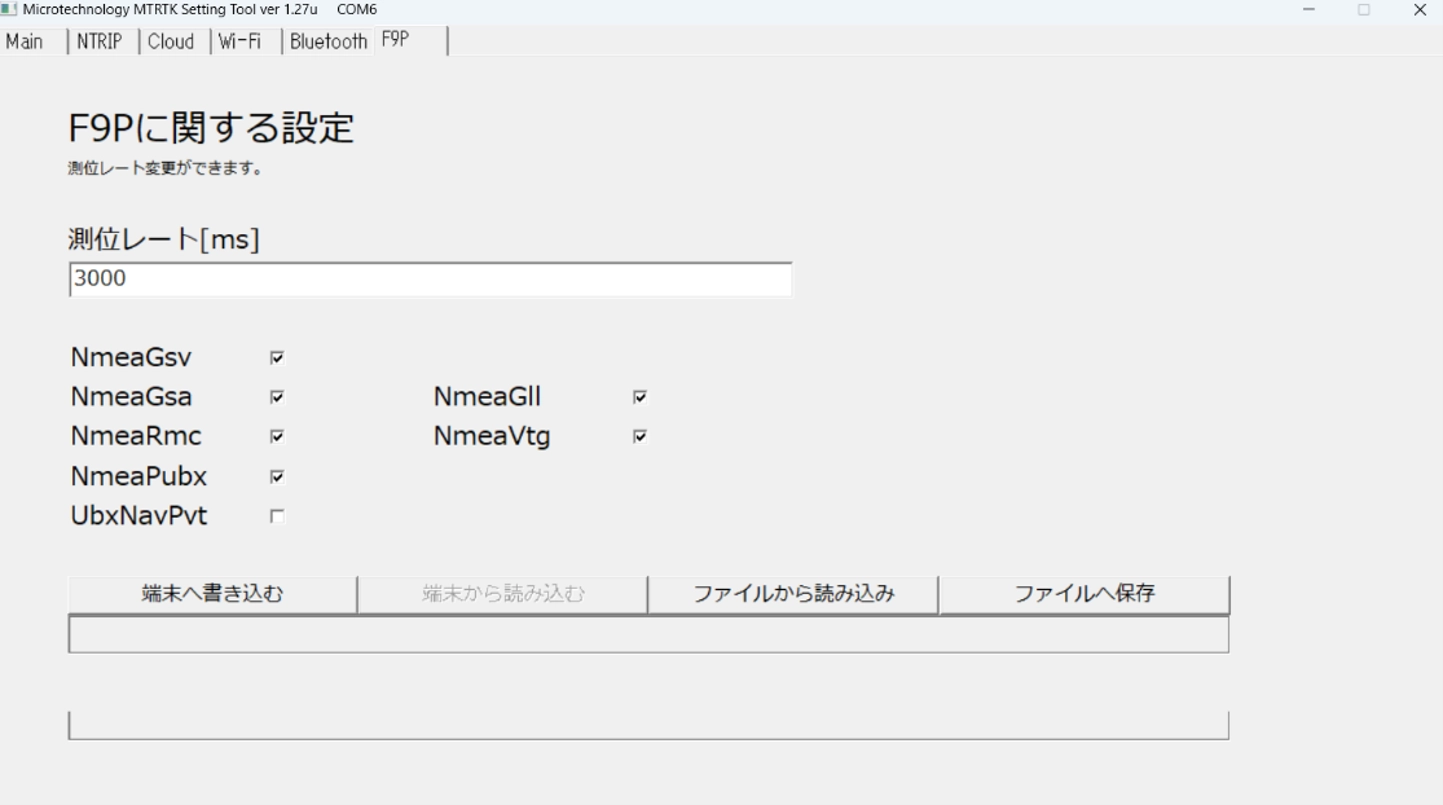
Task: Click the 測位レート[ms] input field
Action: coord(431,279)
